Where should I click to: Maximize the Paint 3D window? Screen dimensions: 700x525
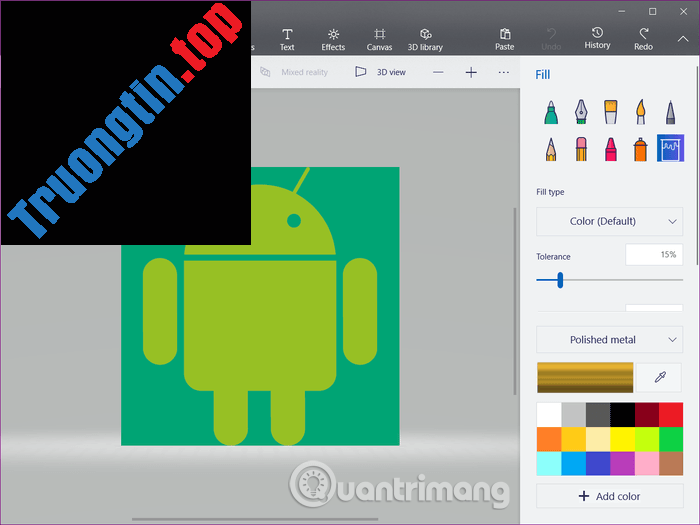pyautogui.click(x=653, y=12)
